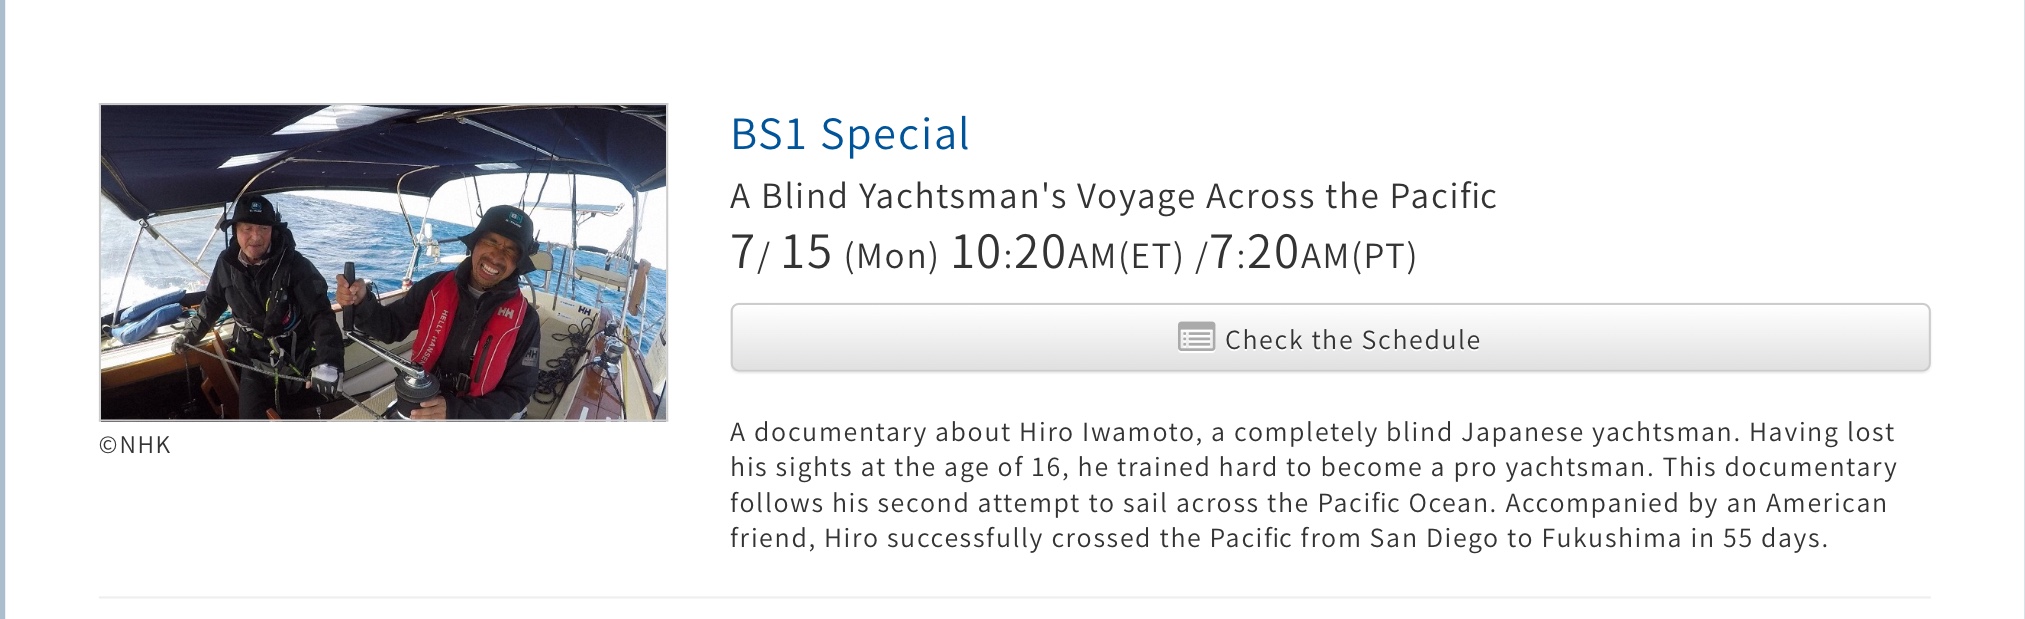This screenshot has height=619, width=2025.
Task: Open the yachtsmen thumbnail image
Action: pos(383,262)
